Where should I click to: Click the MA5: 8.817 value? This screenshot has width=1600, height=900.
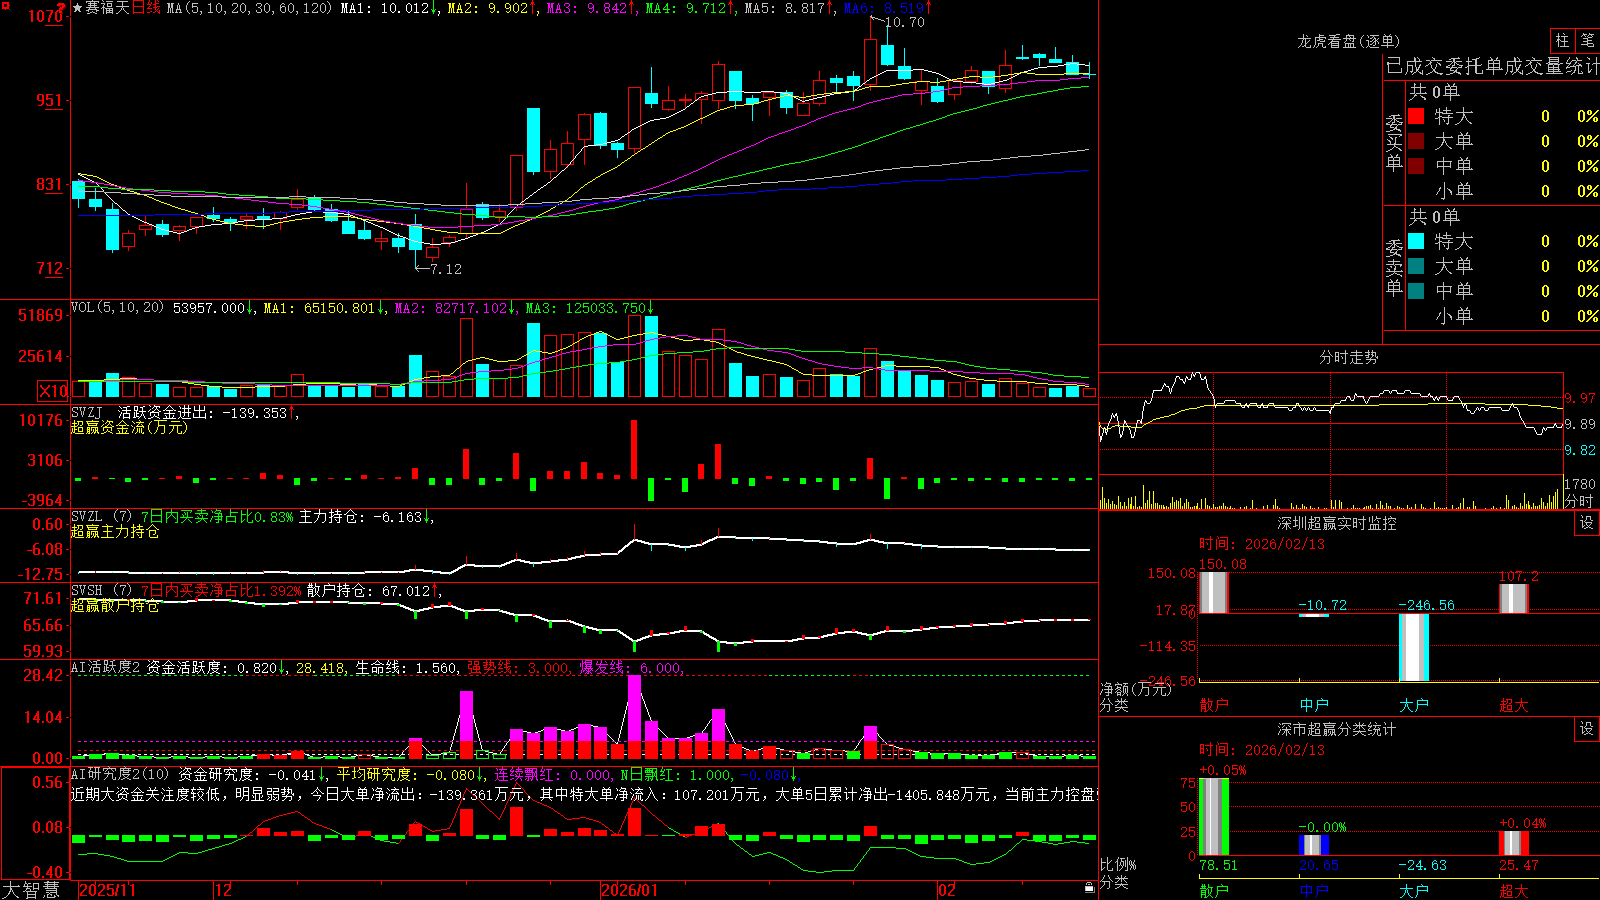[790, 8]
